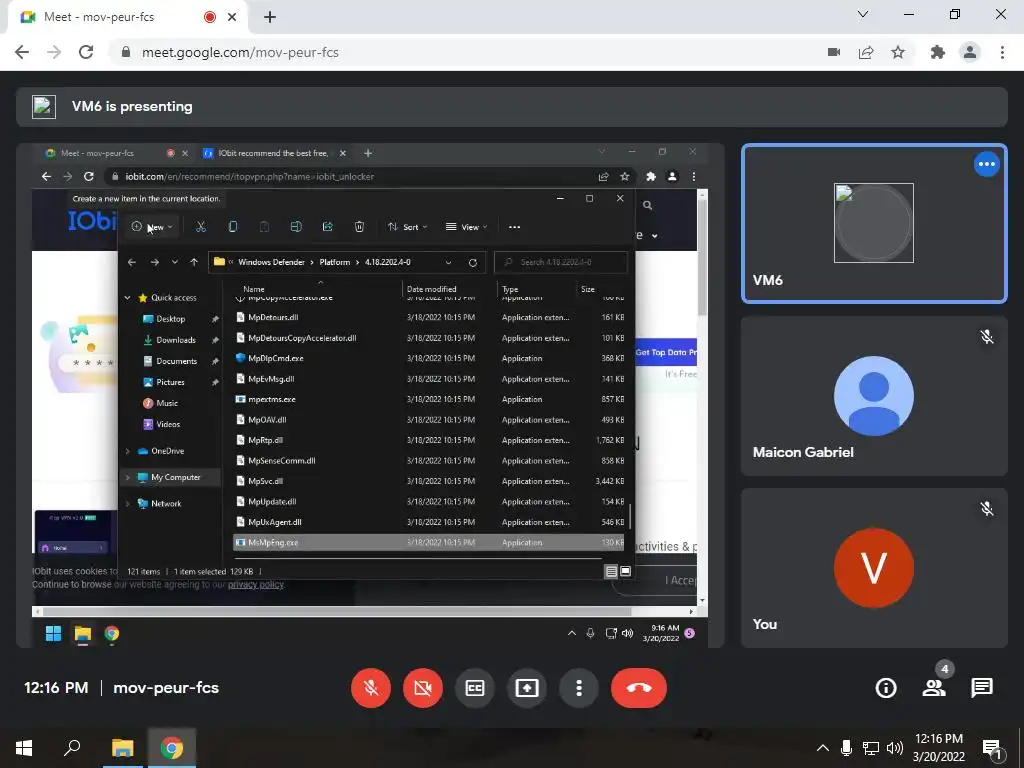Click Explorer Up one level arrow

194,262
